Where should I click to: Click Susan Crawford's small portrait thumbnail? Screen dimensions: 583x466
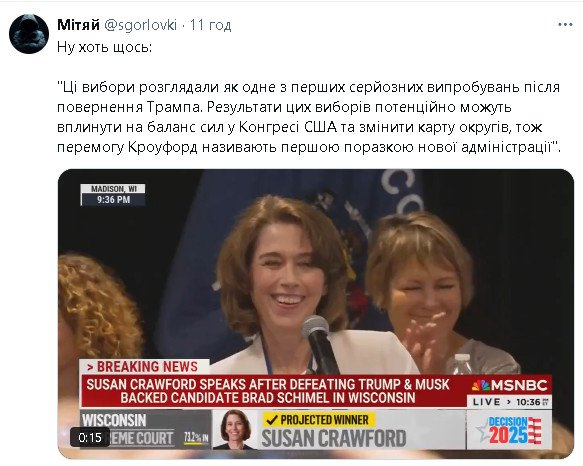pos(235,430)
